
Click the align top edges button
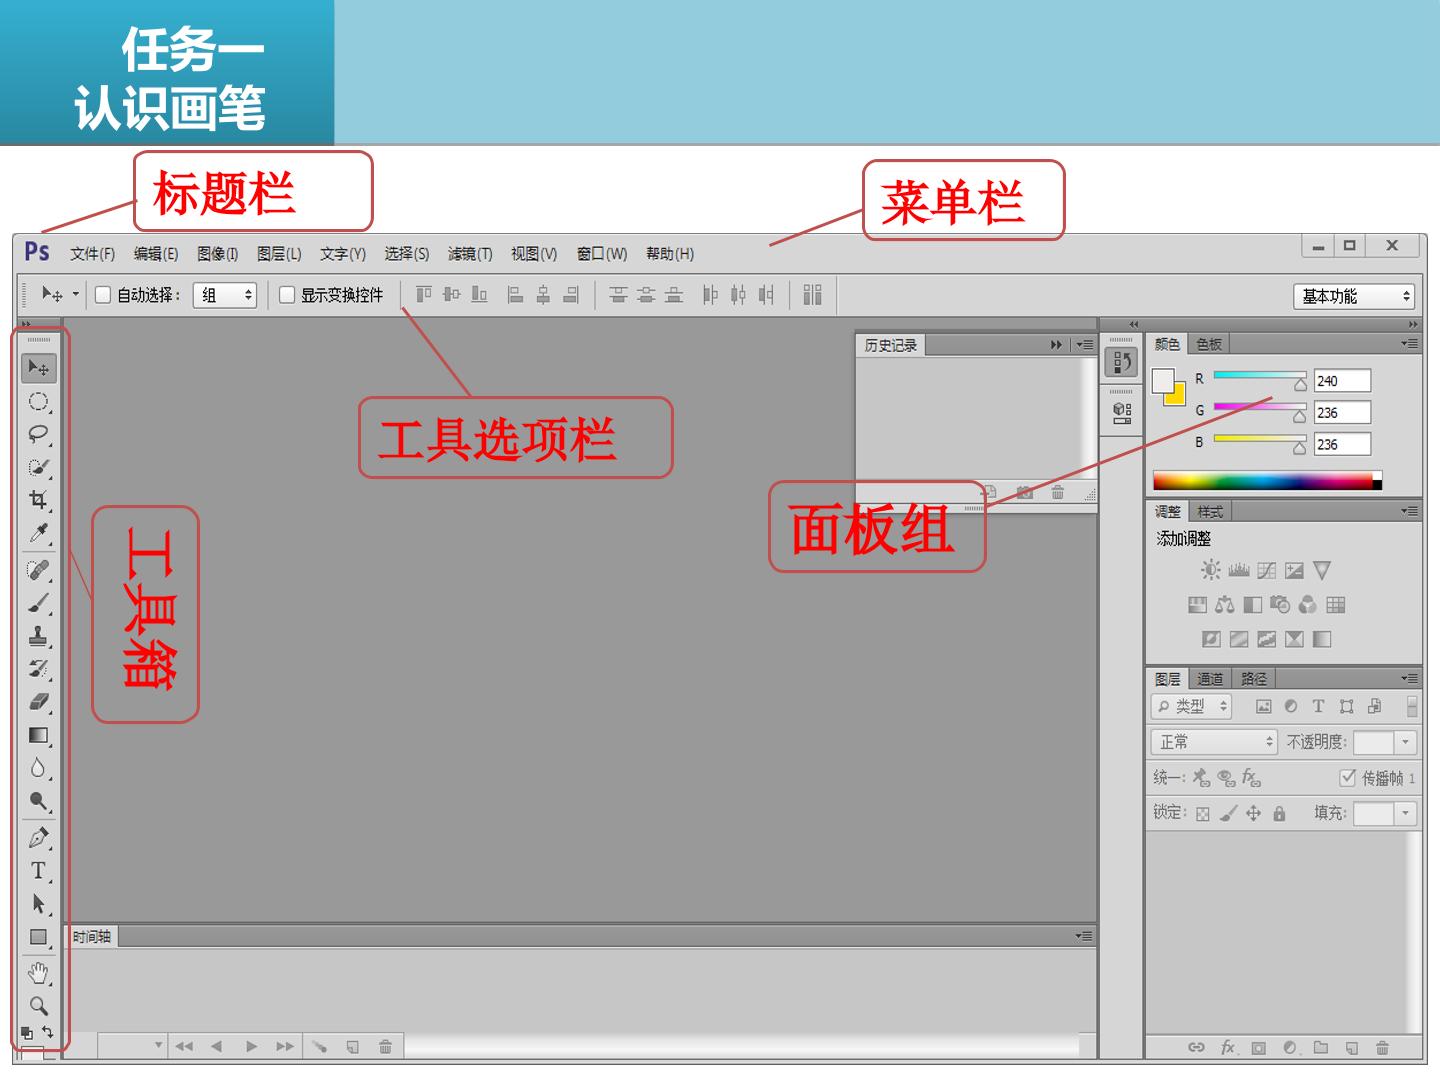tap(424, 294)
